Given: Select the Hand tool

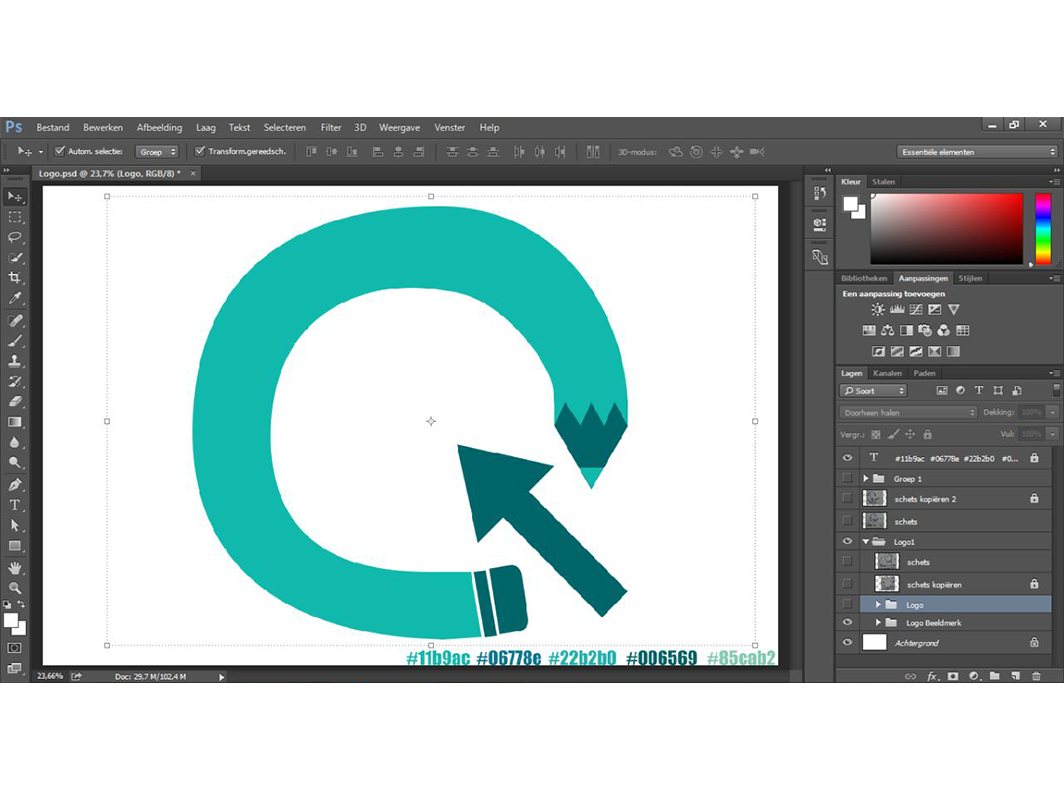Looking at the screenshot, I should click(15, 568).
